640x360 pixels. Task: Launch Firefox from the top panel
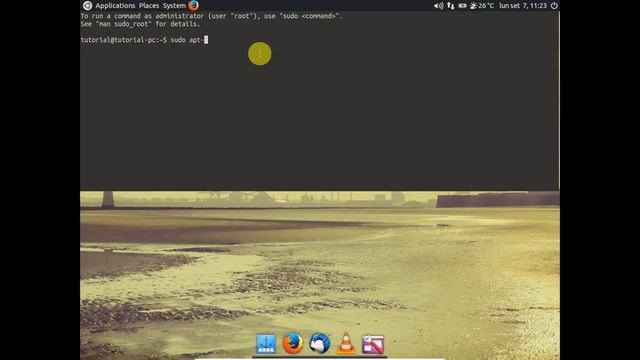tap(193, 5)
